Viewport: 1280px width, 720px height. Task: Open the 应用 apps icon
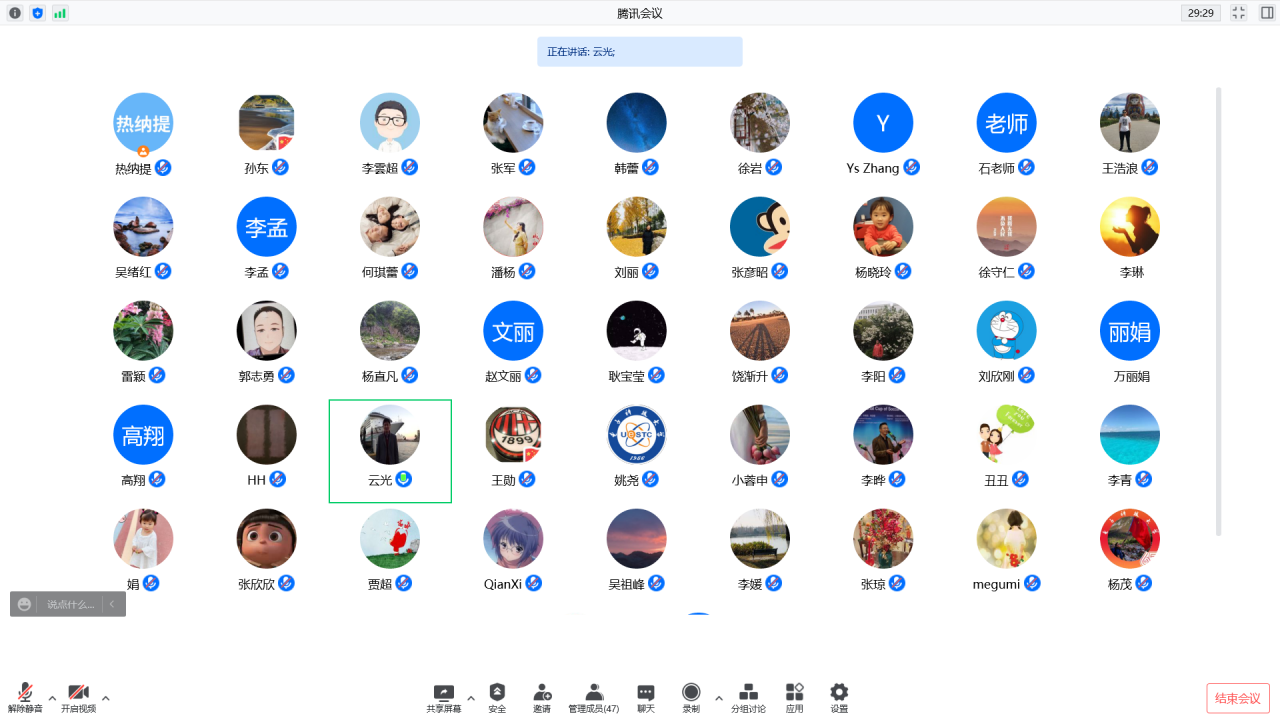coord(794,698)
